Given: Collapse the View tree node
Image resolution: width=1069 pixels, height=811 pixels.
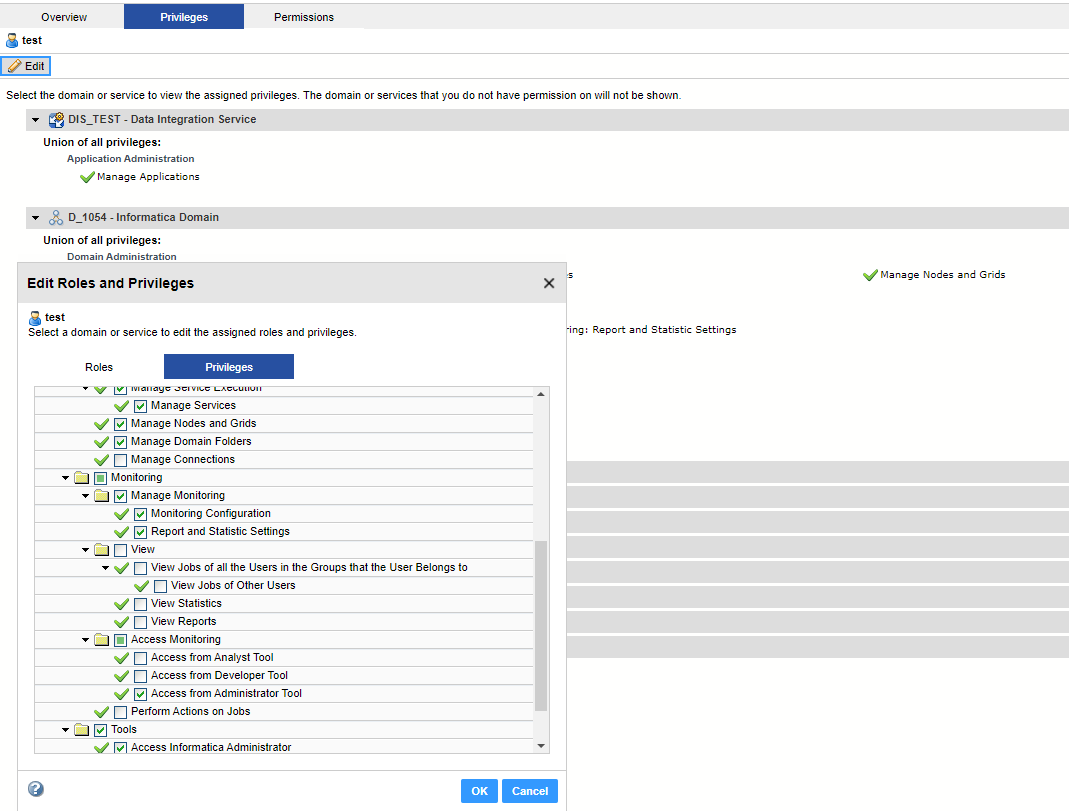Looking at the screenshot, I should click(85, 550).
